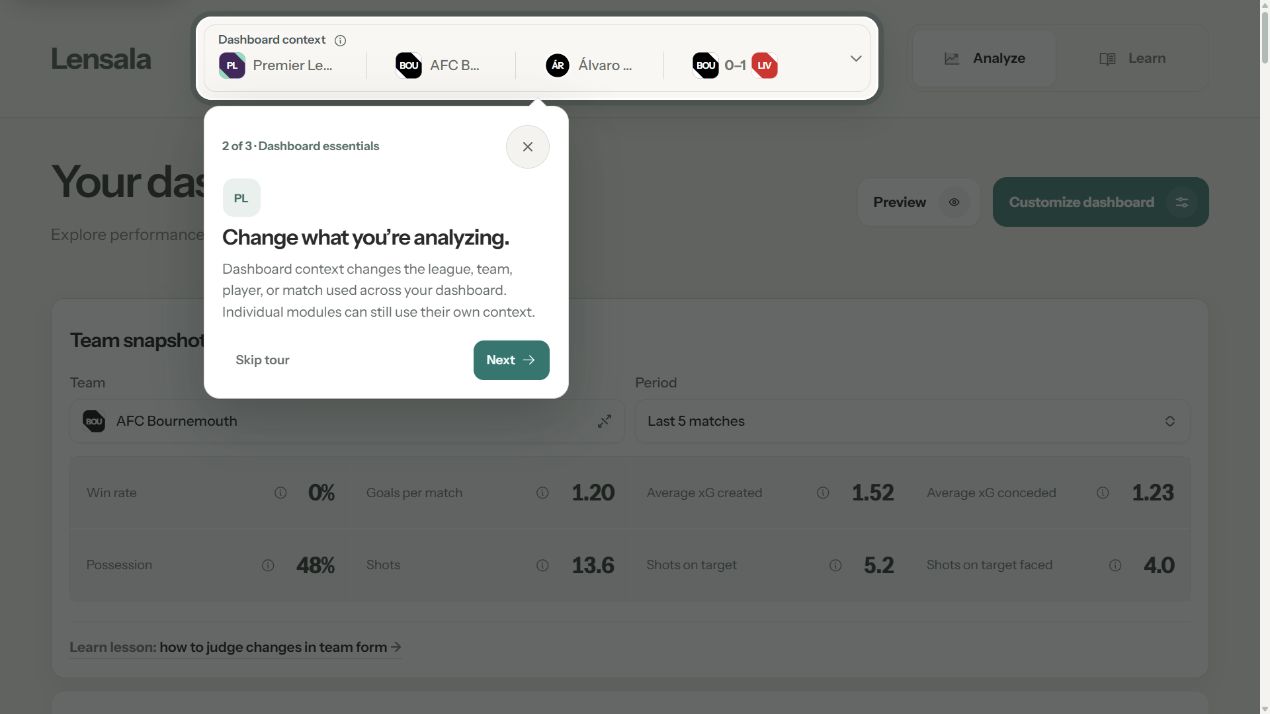Select the AFC Bournemouth context chip

[438, 66]
